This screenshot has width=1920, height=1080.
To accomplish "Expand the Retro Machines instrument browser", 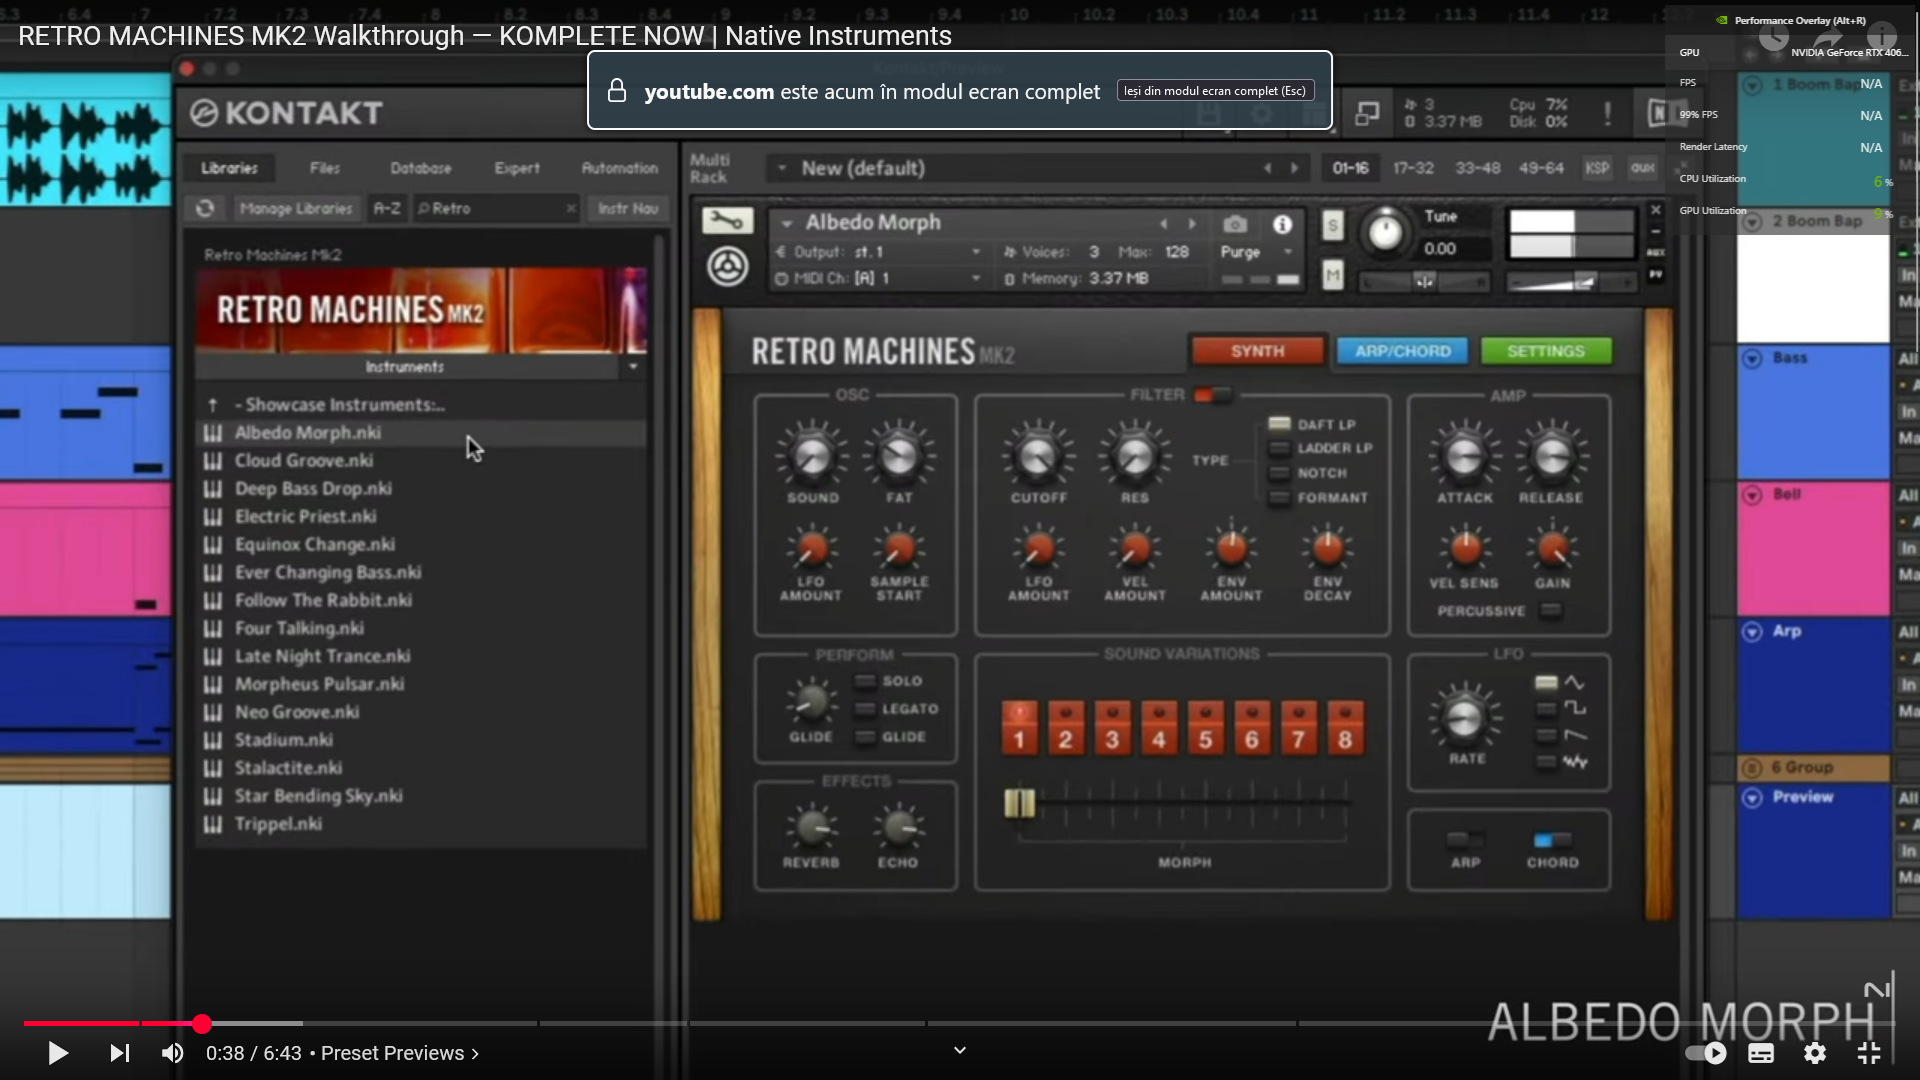I will 633,367.
